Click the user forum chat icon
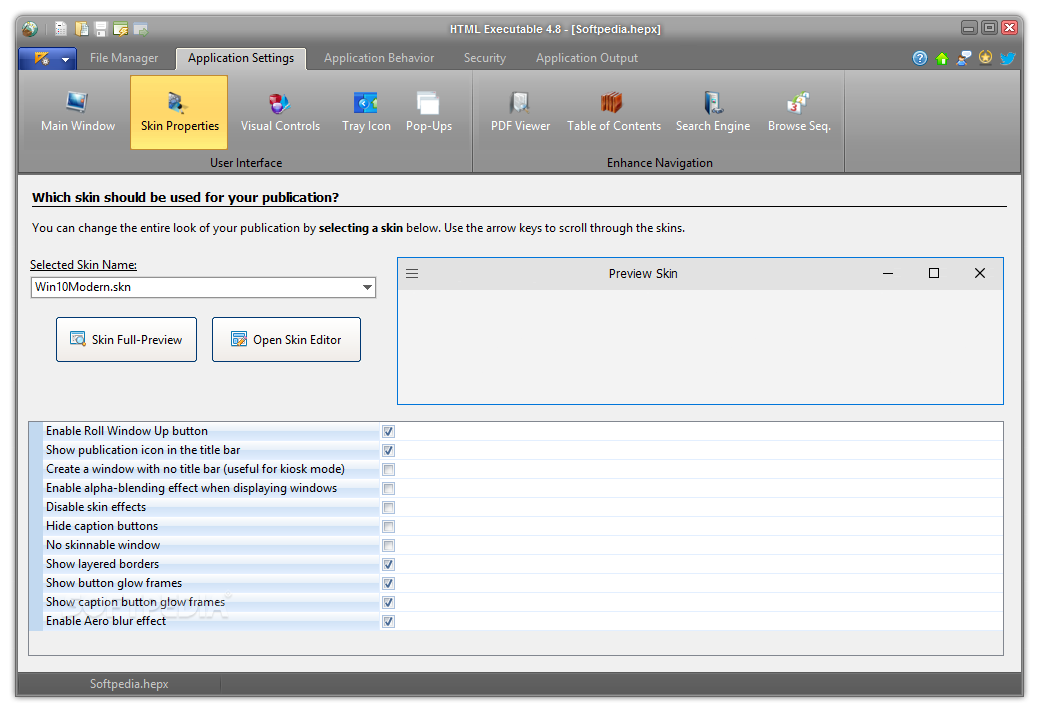 click(x=964, y=58)
